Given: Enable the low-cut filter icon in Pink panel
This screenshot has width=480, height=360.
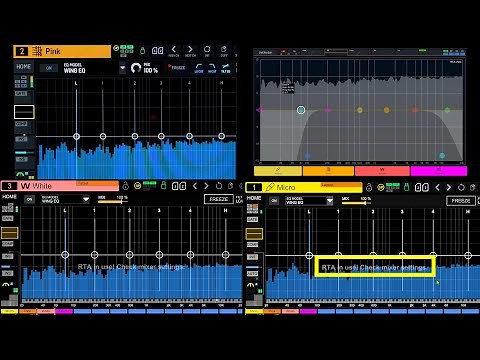Looking at the screenshot, I should pyautogui.click(x=199, y=68).
